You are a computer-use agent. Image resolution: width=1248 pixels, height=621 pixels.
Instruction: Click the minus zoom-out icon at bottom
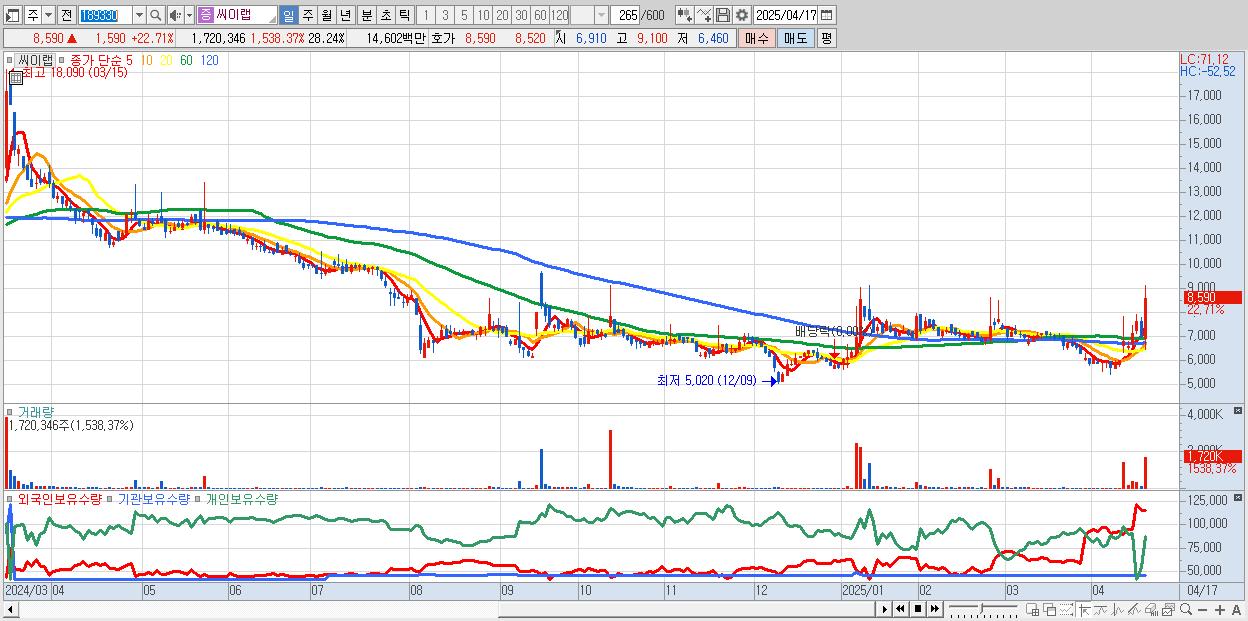click(1202, 609)
